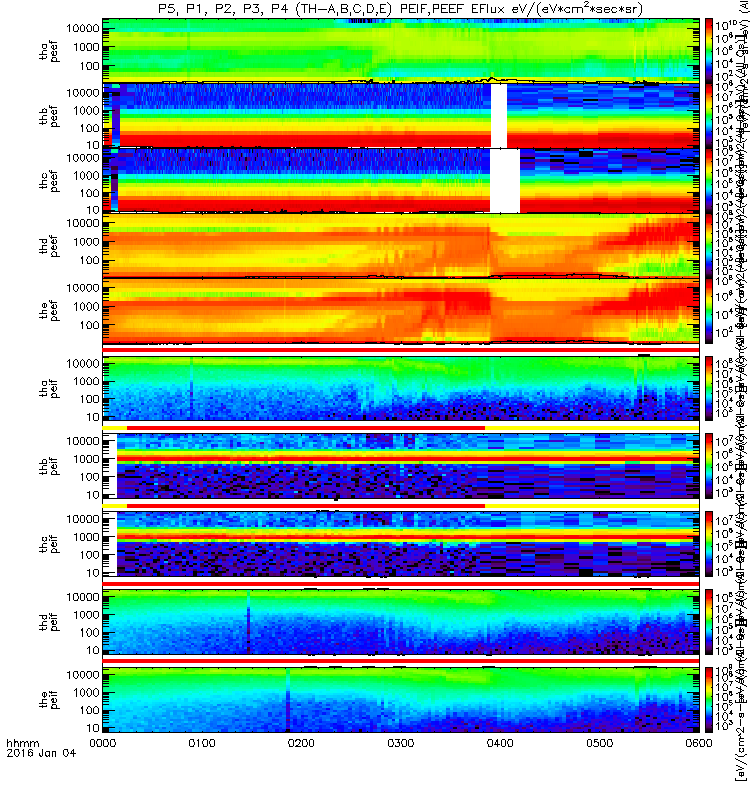This screenshot has height=800, width=750.
Task: Click the color bar beside the tha peef panel
Action: coord(709,51)
